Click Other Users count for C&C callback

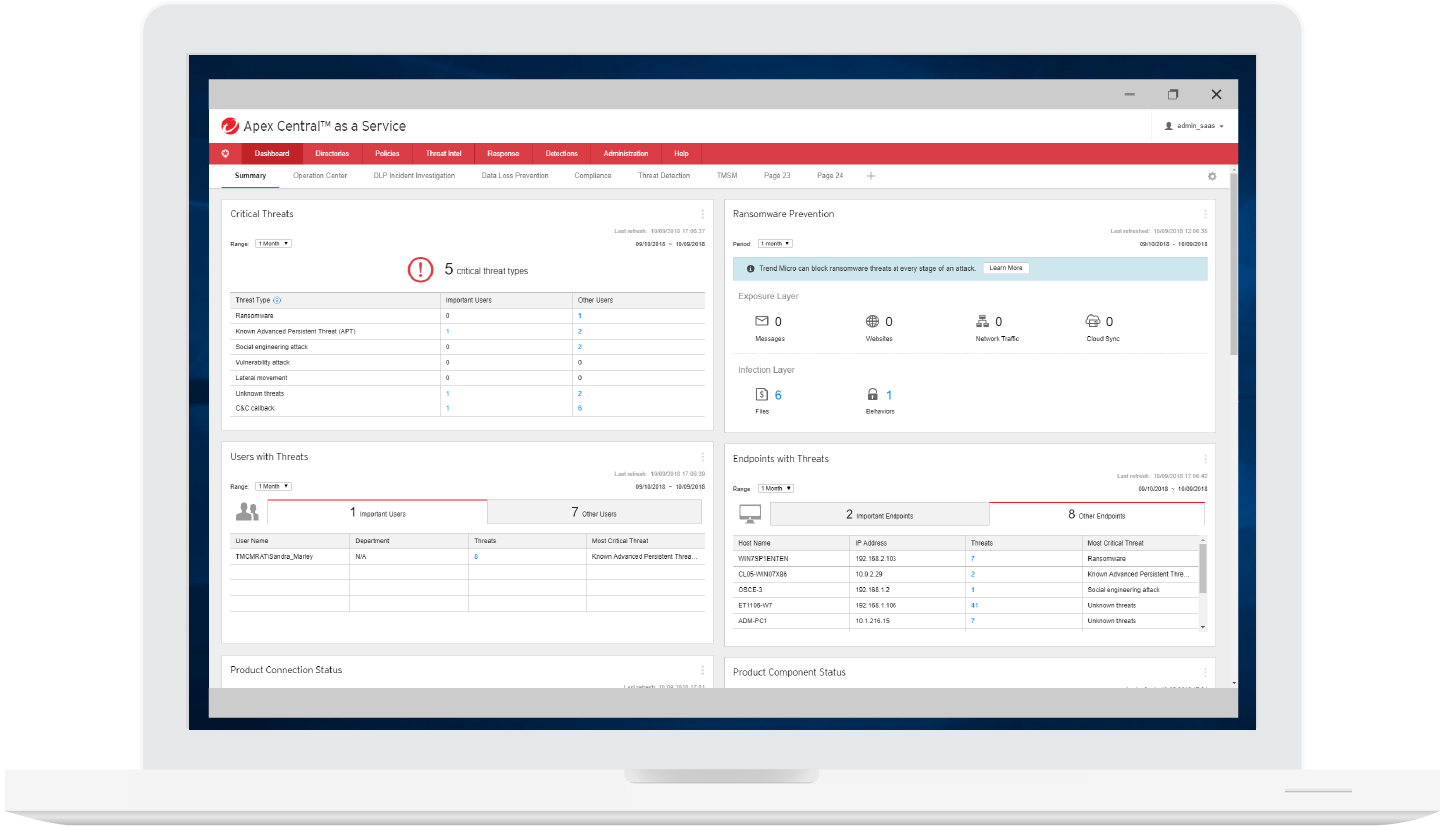pyautogui.click(x=580, y=408)
